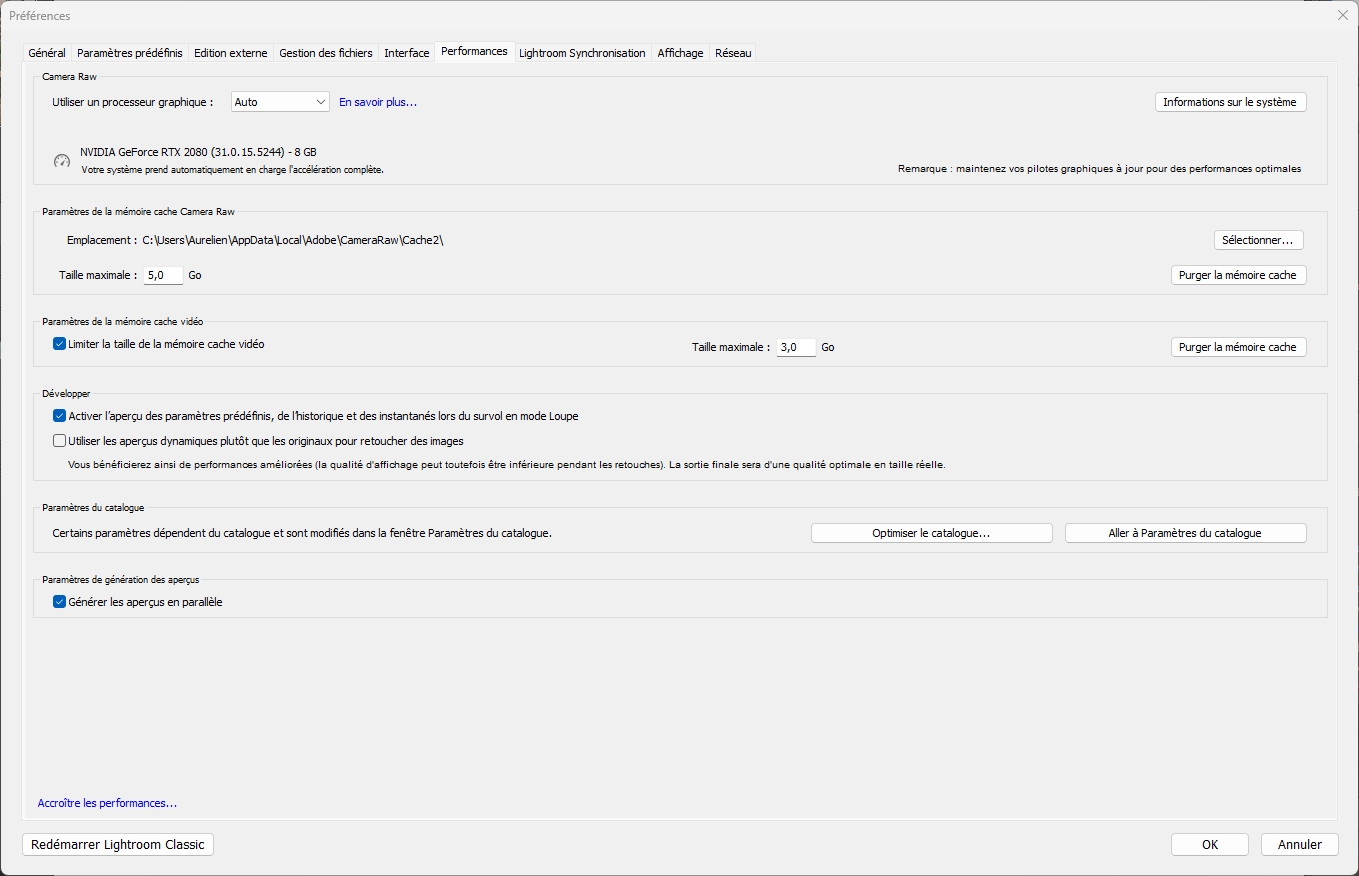Click Redémarrer Lightroom Classic button

[x=118, y=844]
